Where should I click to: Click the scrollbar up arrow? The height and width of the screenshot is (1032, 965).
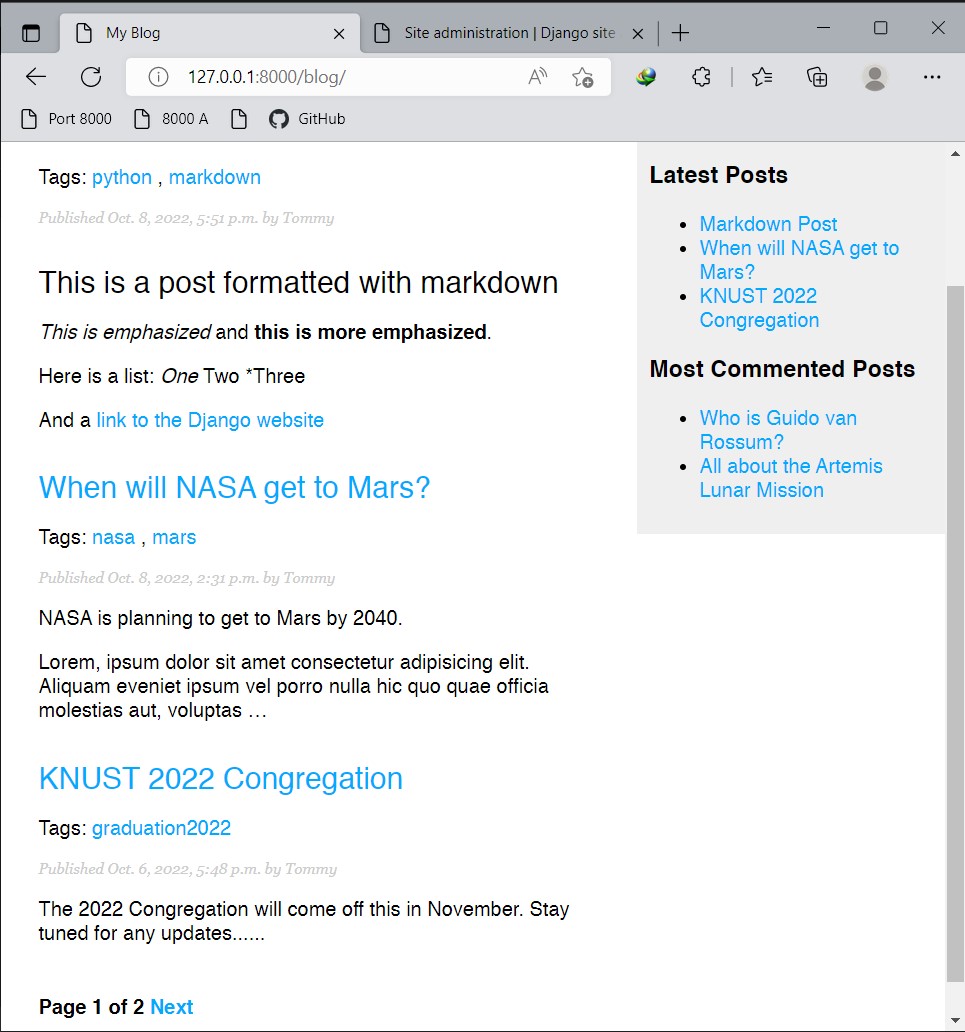pyautogui.click(x=955, y=154)
